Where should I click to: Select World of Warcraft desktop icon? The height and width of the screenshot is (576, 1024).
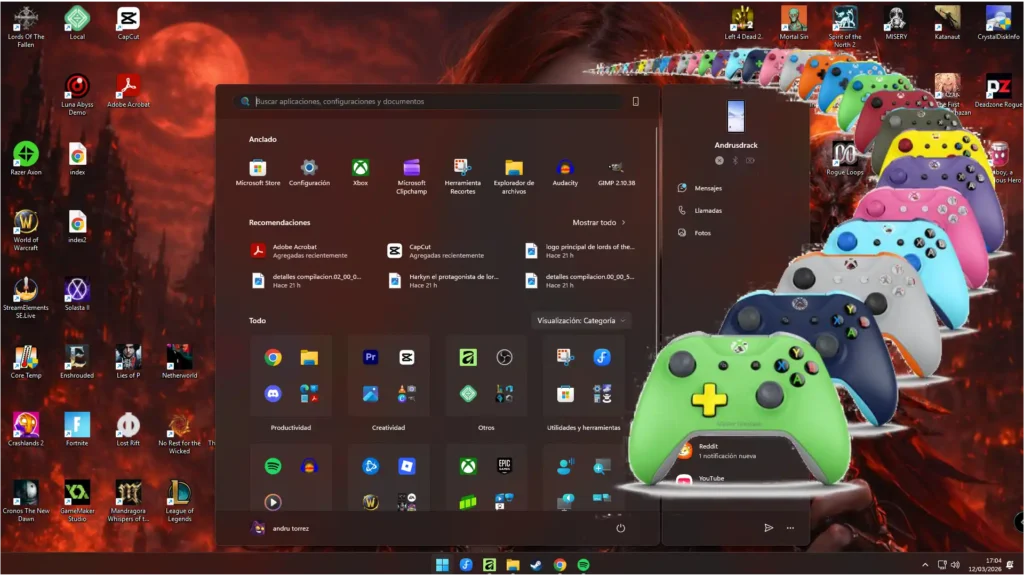(25, 230)
